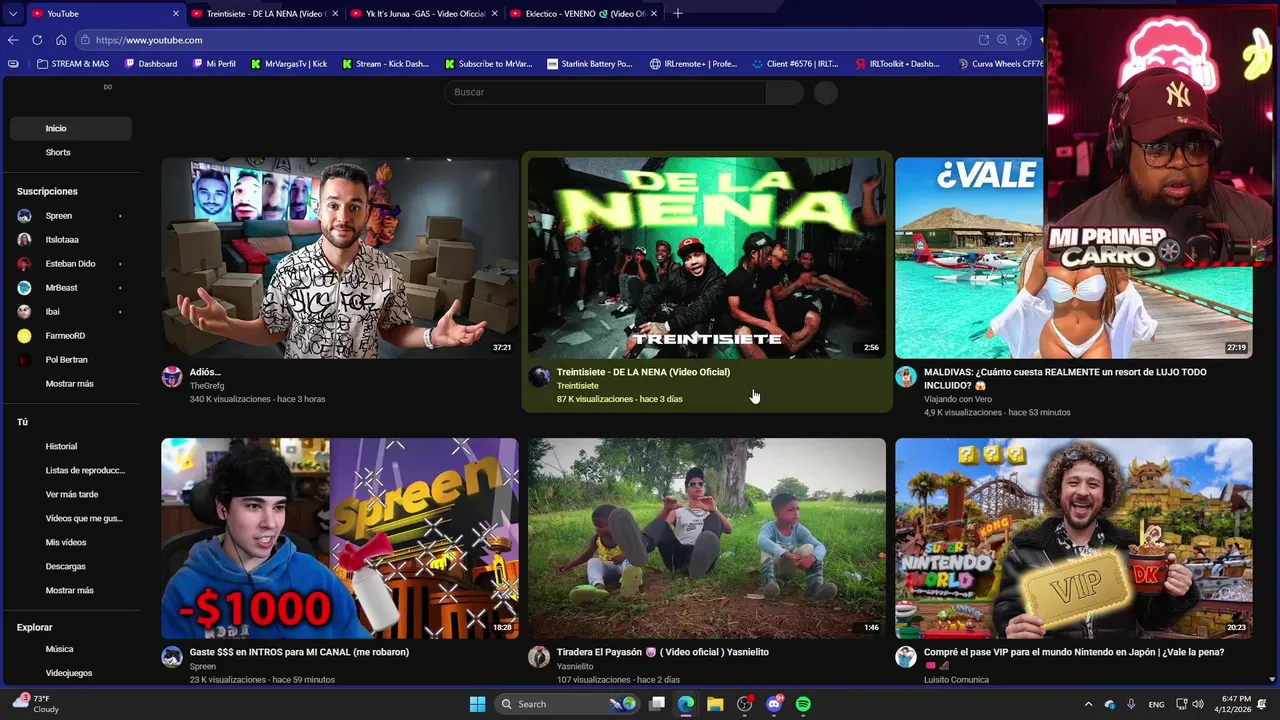Open the IRLremote+ bookmark

693,64
